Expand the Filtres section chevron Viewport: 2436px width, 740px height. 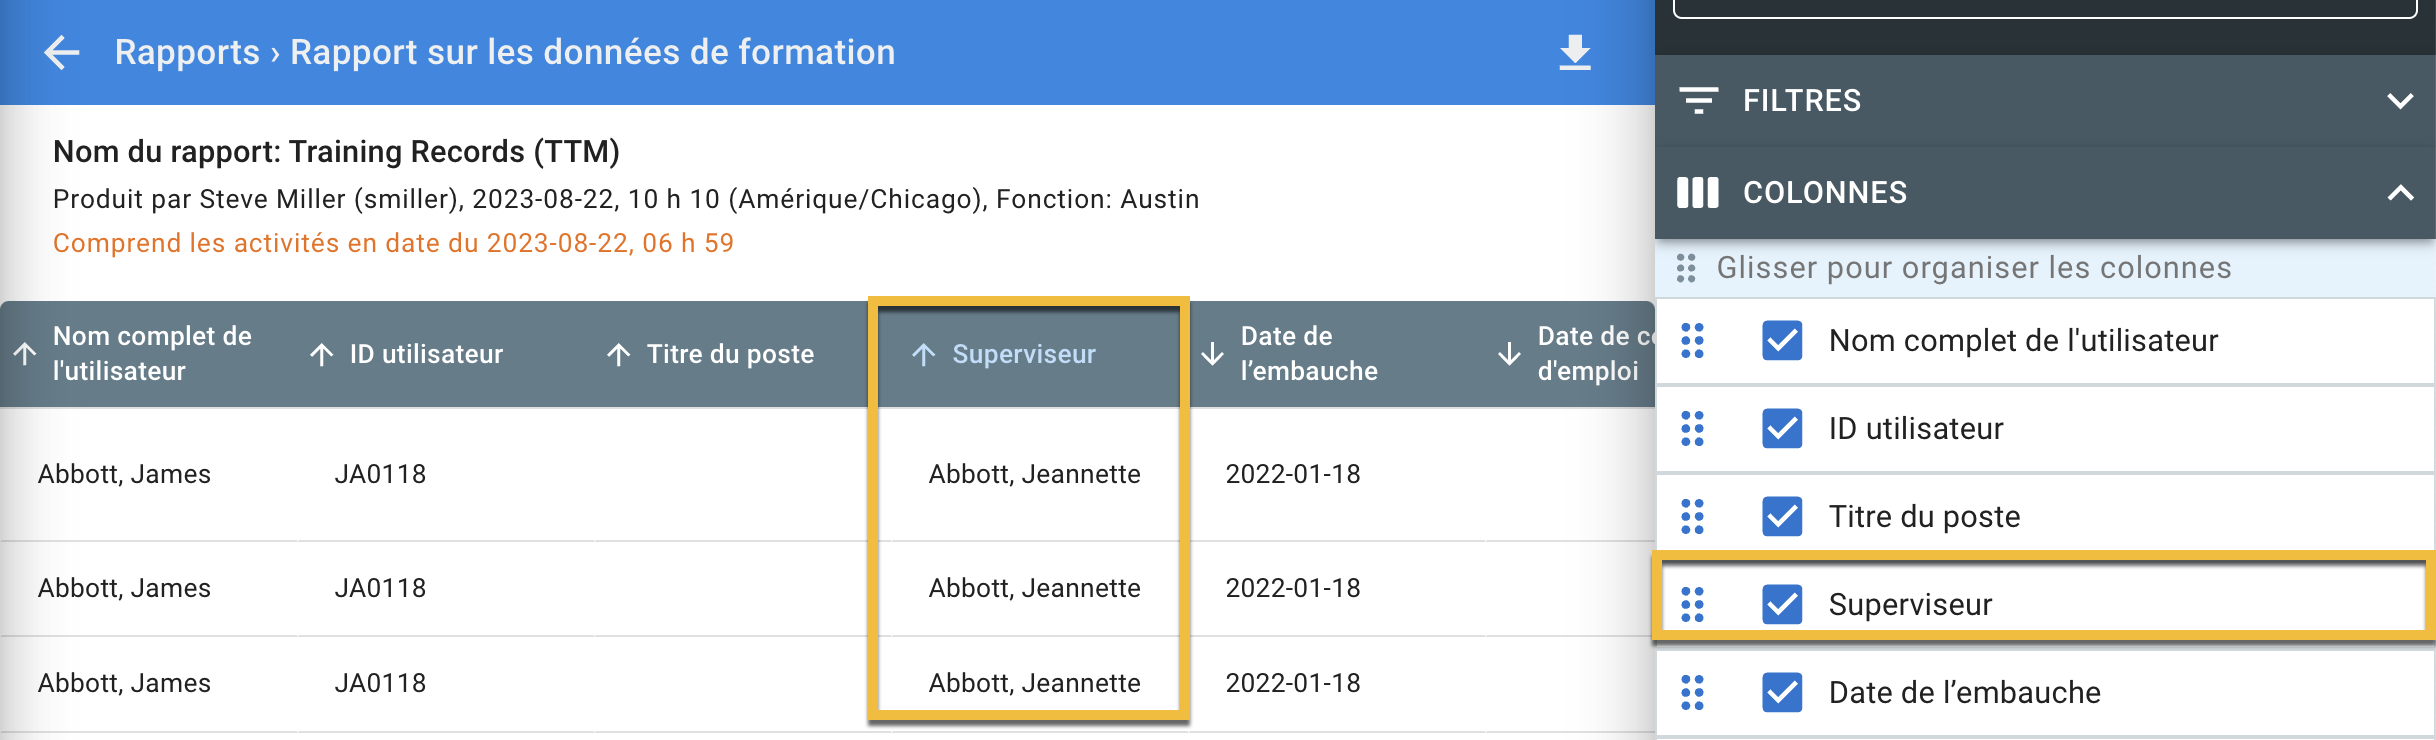[2400, 101]
